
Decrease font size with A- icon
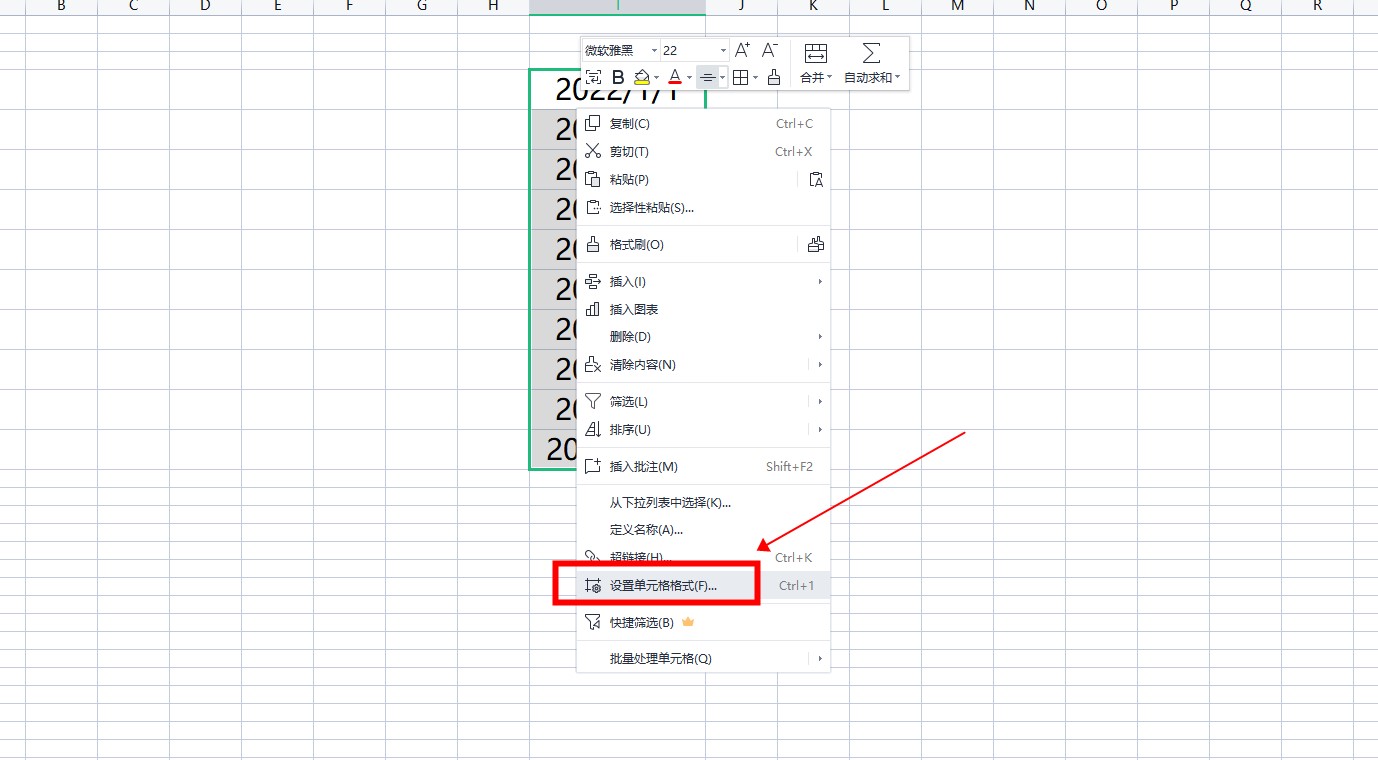[769, 50]
